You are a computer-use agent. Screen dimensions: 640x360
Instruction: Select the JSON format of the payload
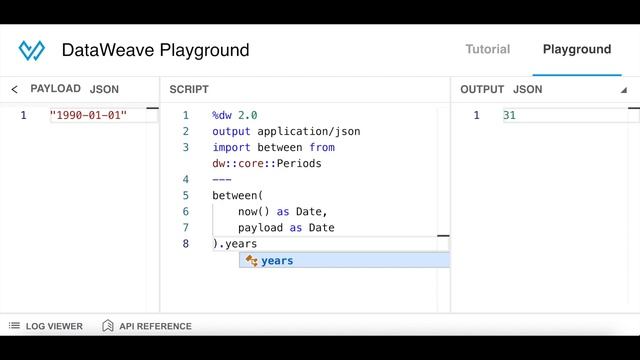(x=104, y=89)
